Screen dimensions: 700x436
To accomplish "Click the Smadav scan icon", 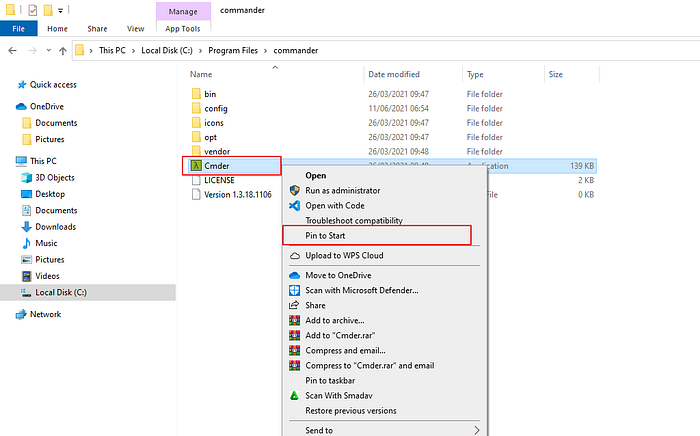I will click(294, 395).
